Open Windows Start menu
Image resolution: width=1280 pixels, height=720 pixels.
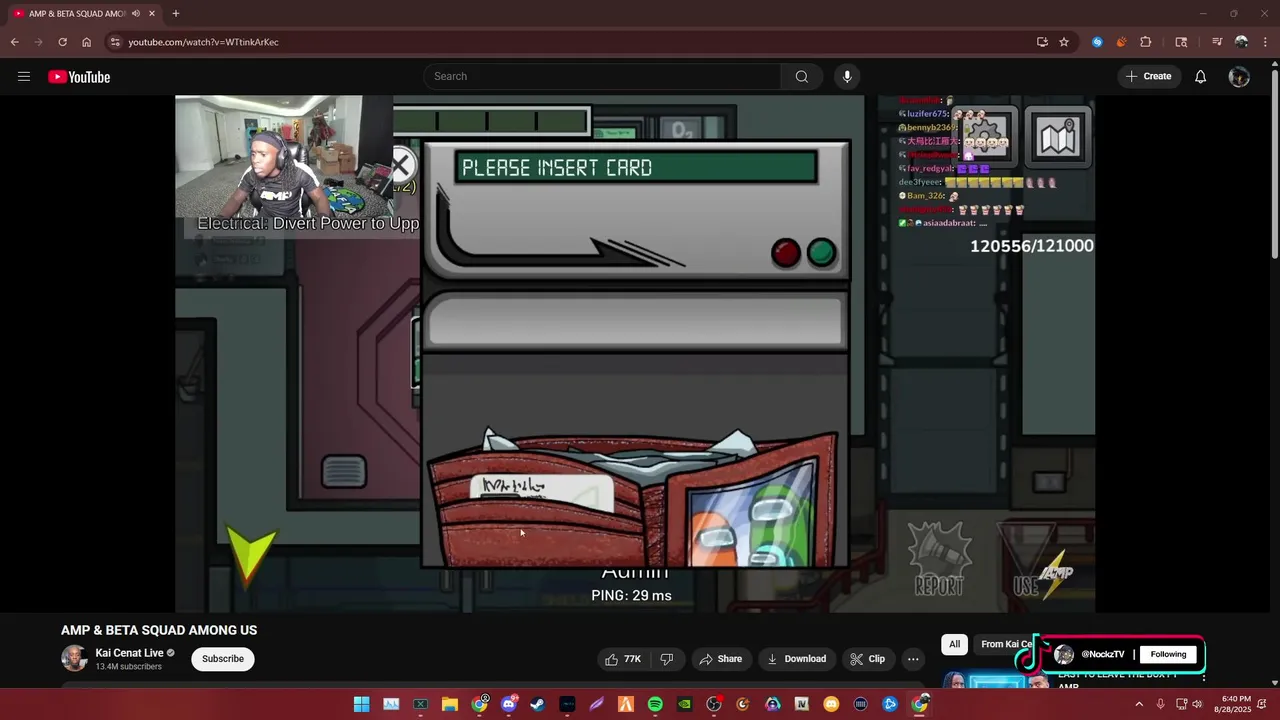click(361, 704)
